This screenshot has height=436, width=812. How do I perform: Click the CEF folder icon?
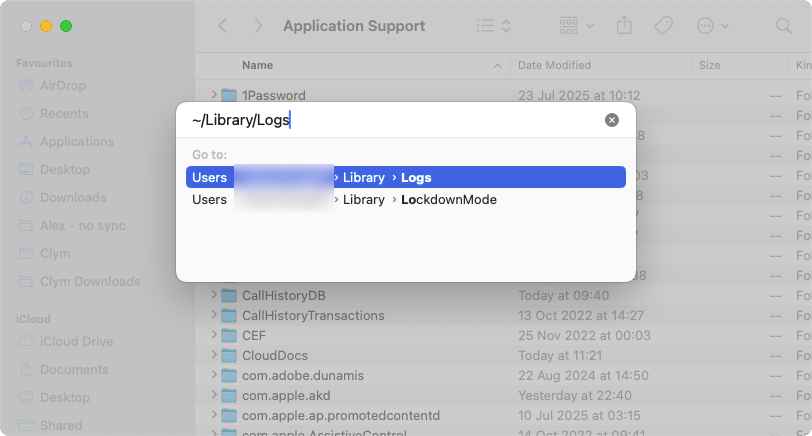(229, 336)
